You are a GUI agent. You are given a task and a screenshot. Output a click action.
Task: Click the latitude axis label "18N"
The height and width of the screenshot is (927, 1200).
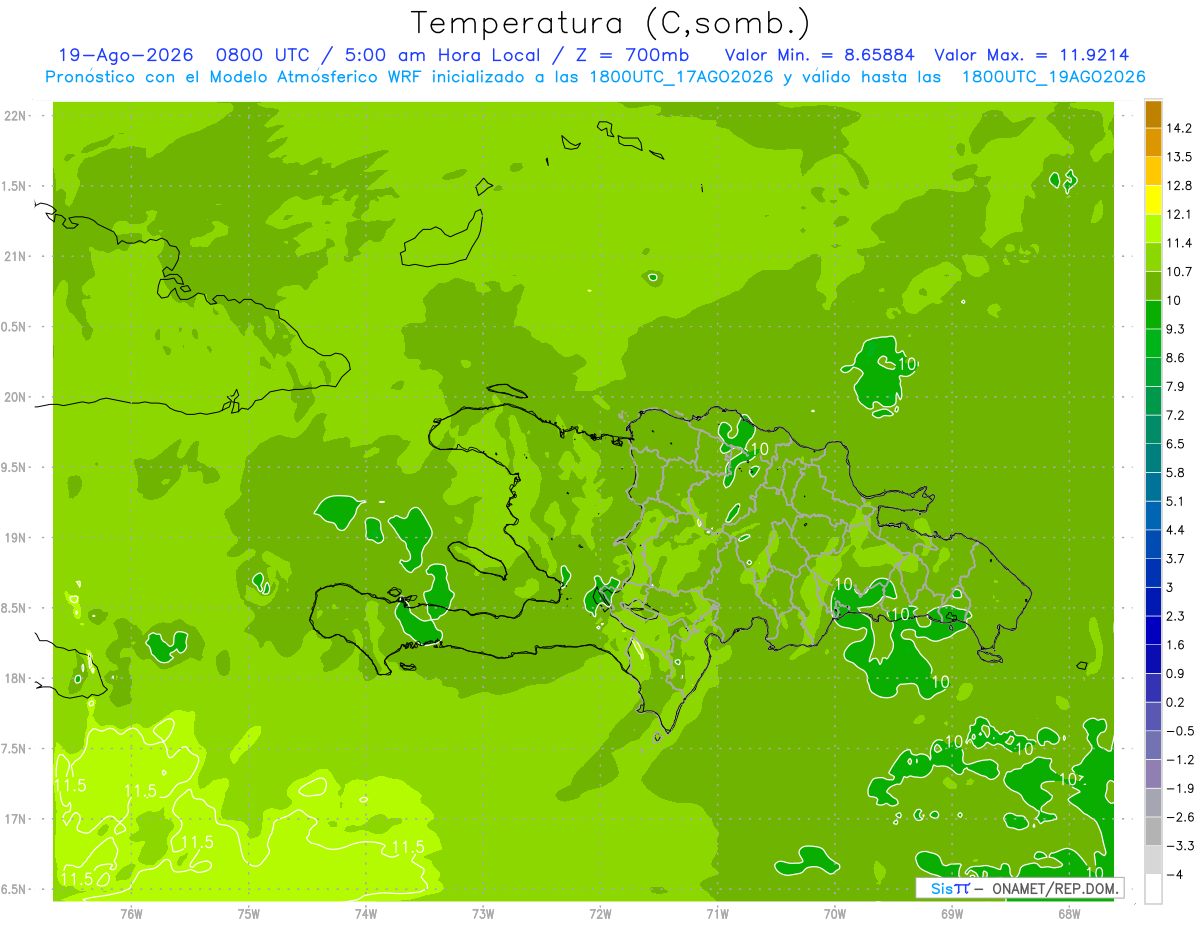click(x=16, y=679)
